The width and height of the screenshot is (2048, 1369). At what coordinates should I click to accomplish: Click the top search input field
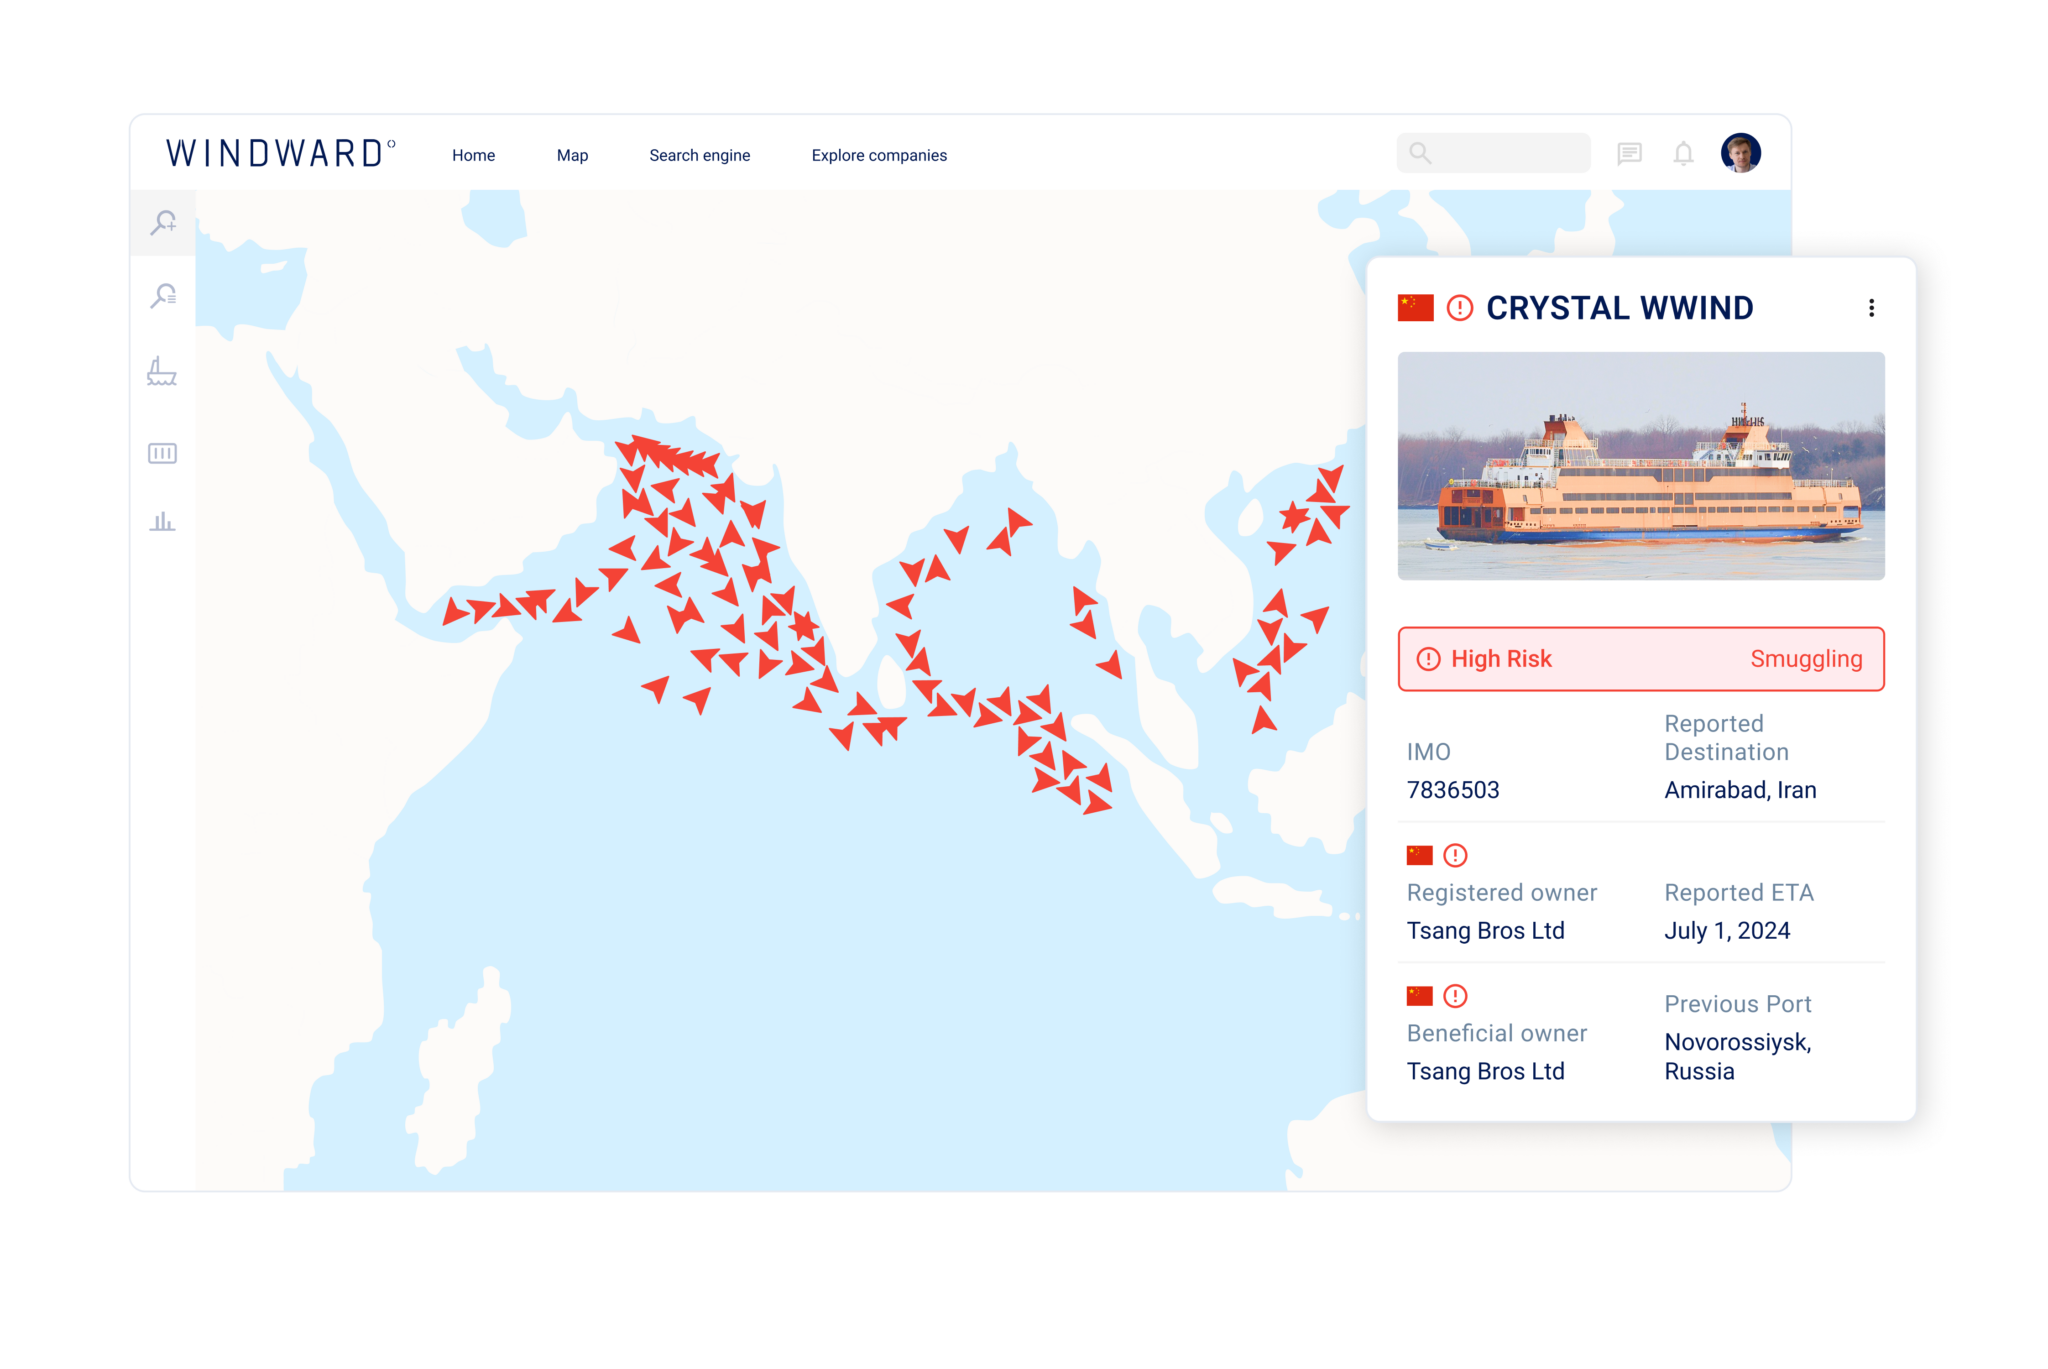tap(1505, 153)
